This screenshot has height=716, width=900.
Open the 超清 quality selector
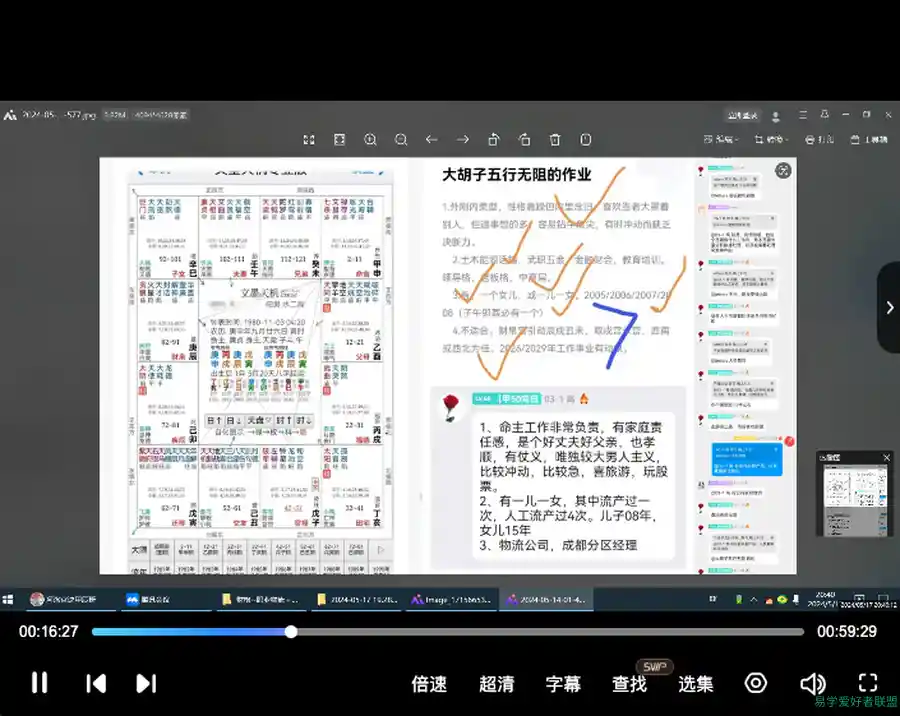[x=496, y=684]
